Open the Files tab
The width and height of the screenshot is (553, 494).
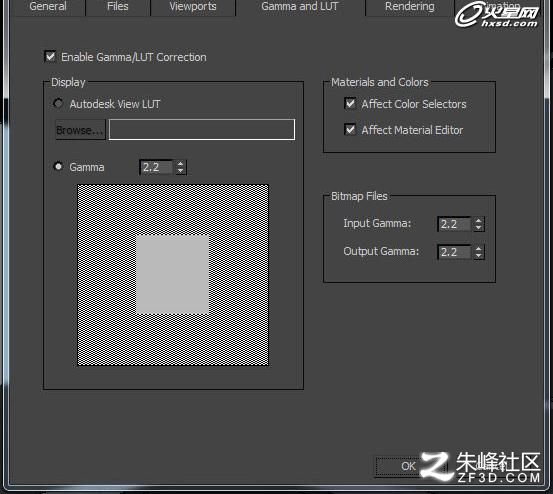(x=117, y=6)
